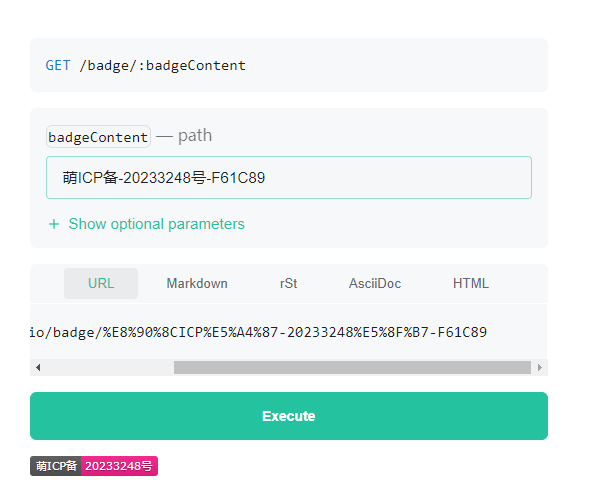Screen dimensions: 592x490
Task: Select the rSt format tab
Action: [288, 283]
